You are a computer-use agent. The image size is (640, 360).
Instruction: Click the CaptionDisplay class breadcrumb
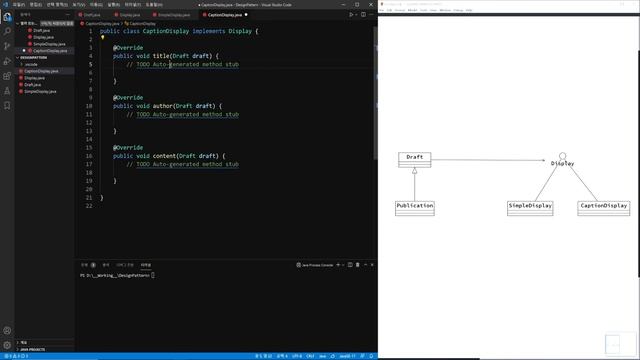tap(142, 24)
